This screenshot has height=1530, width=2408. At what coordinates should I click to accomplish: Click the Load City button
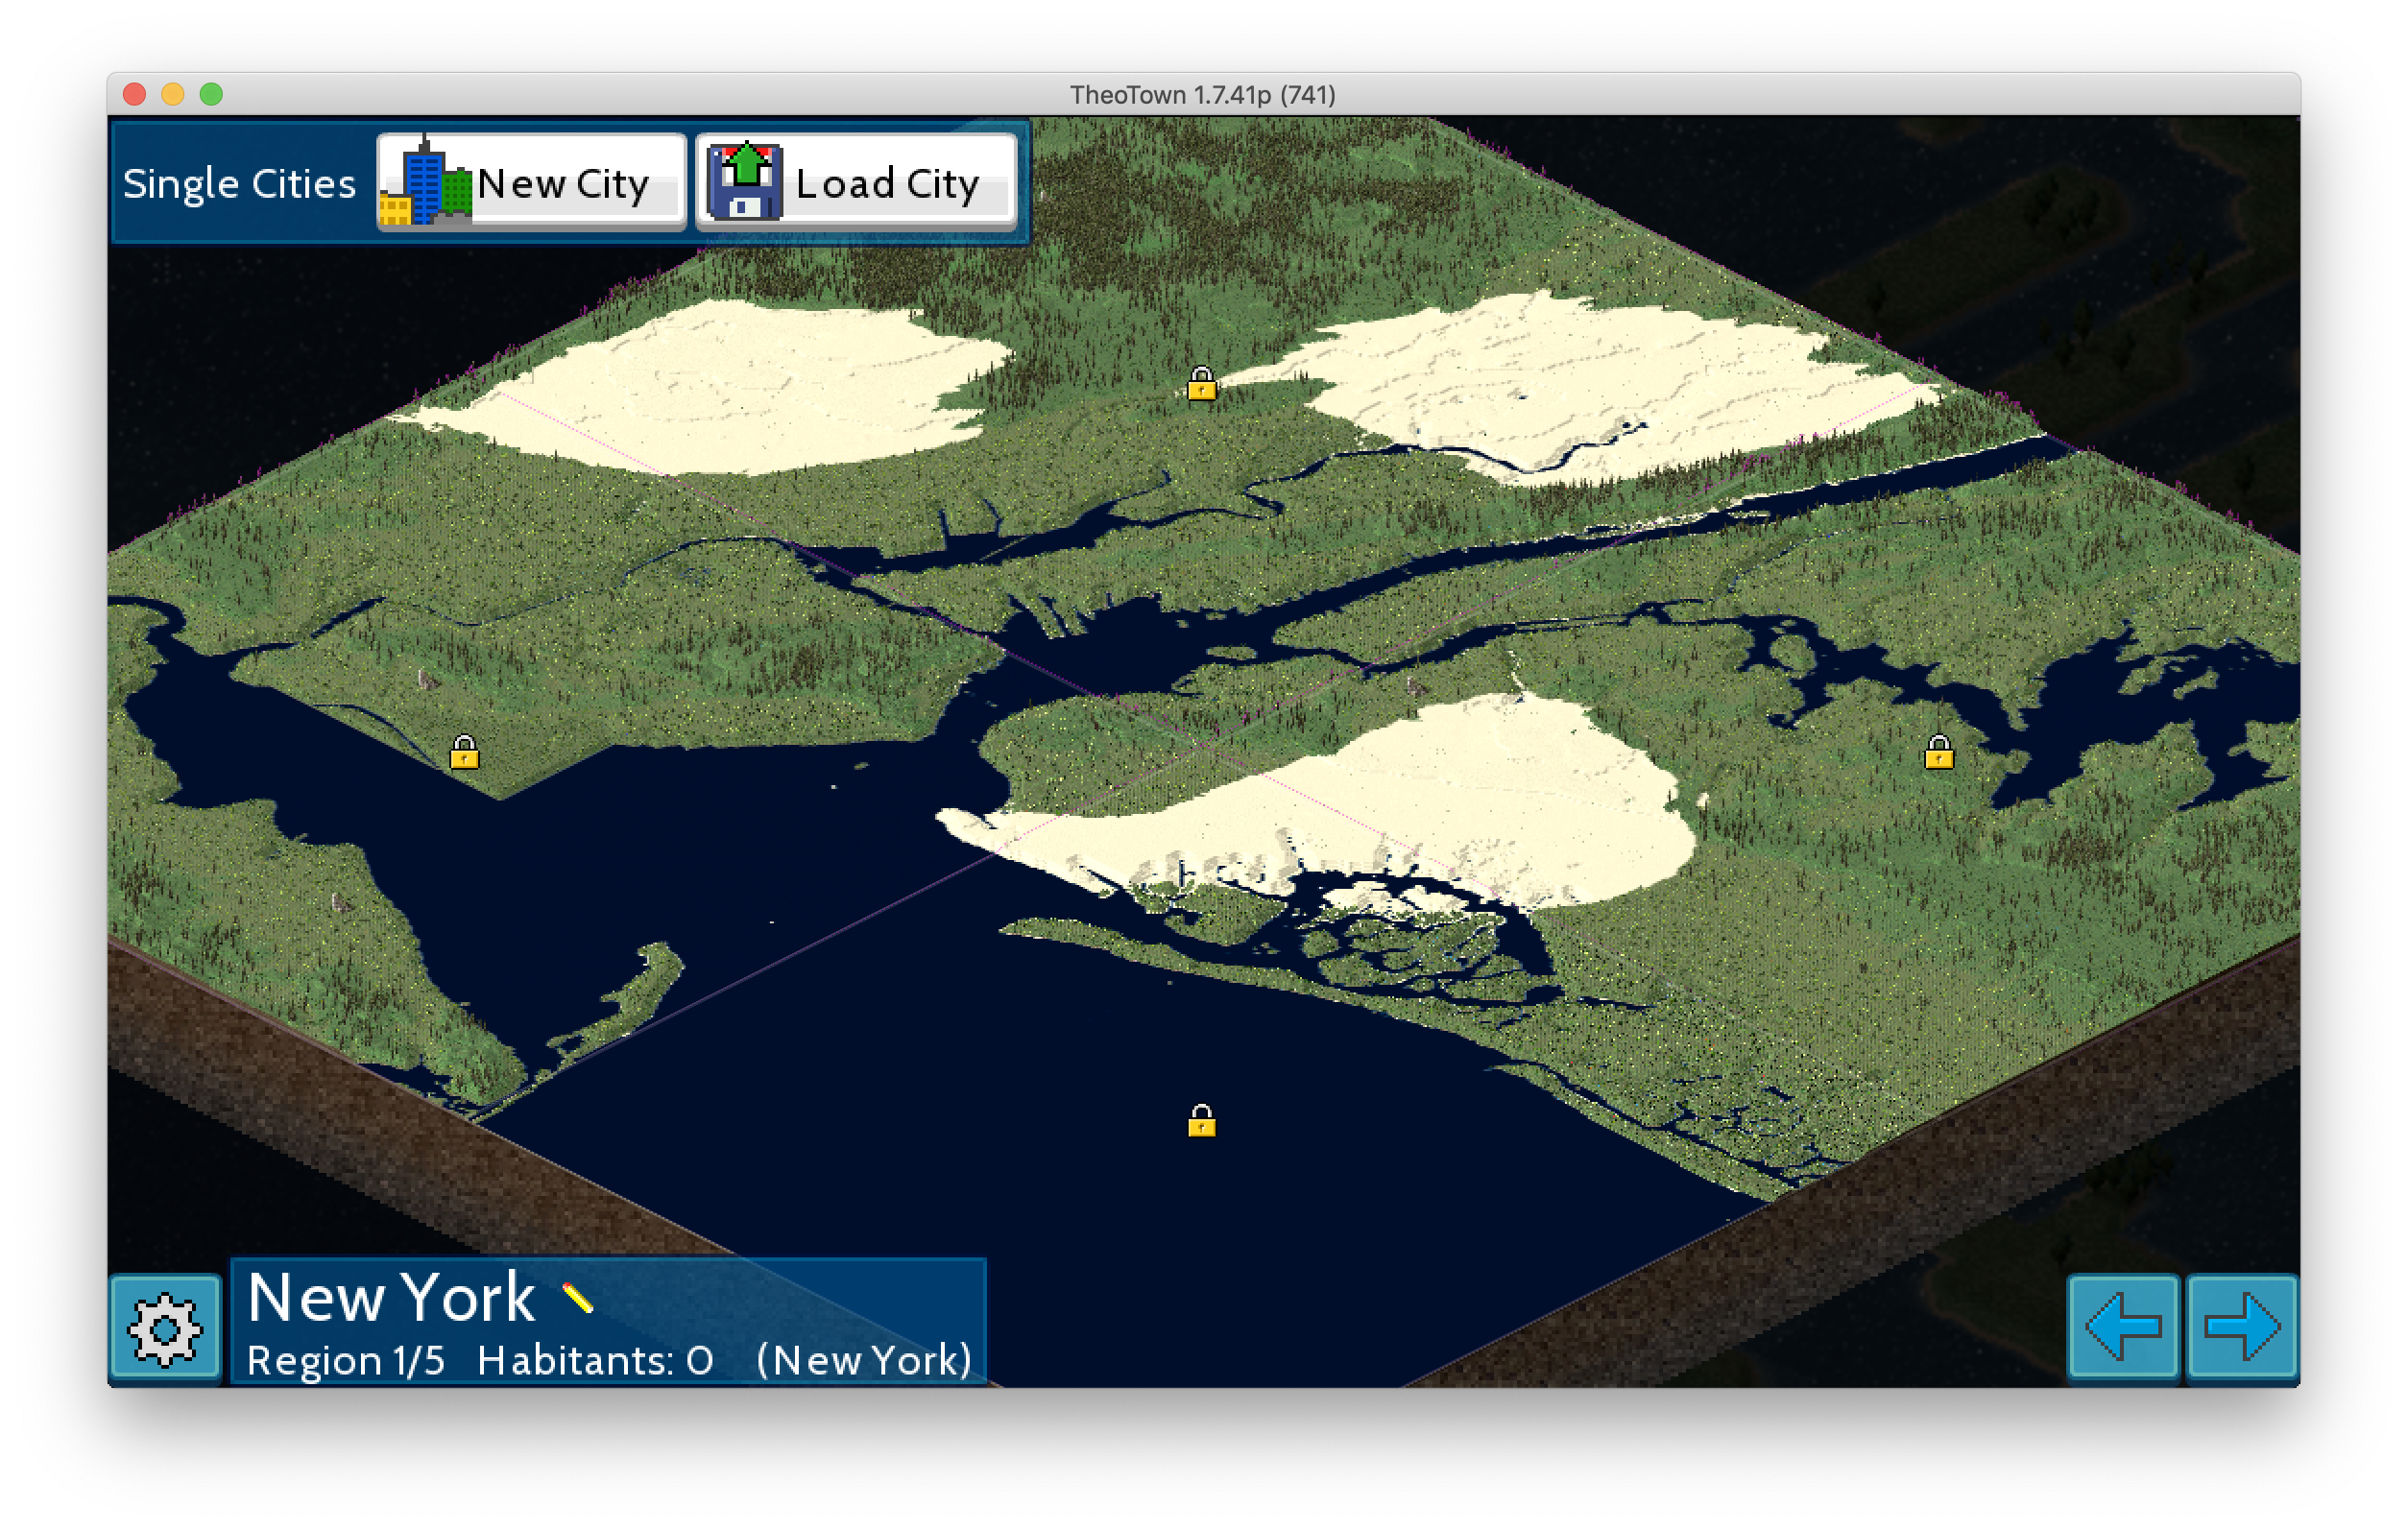click(x=856, y=182)
